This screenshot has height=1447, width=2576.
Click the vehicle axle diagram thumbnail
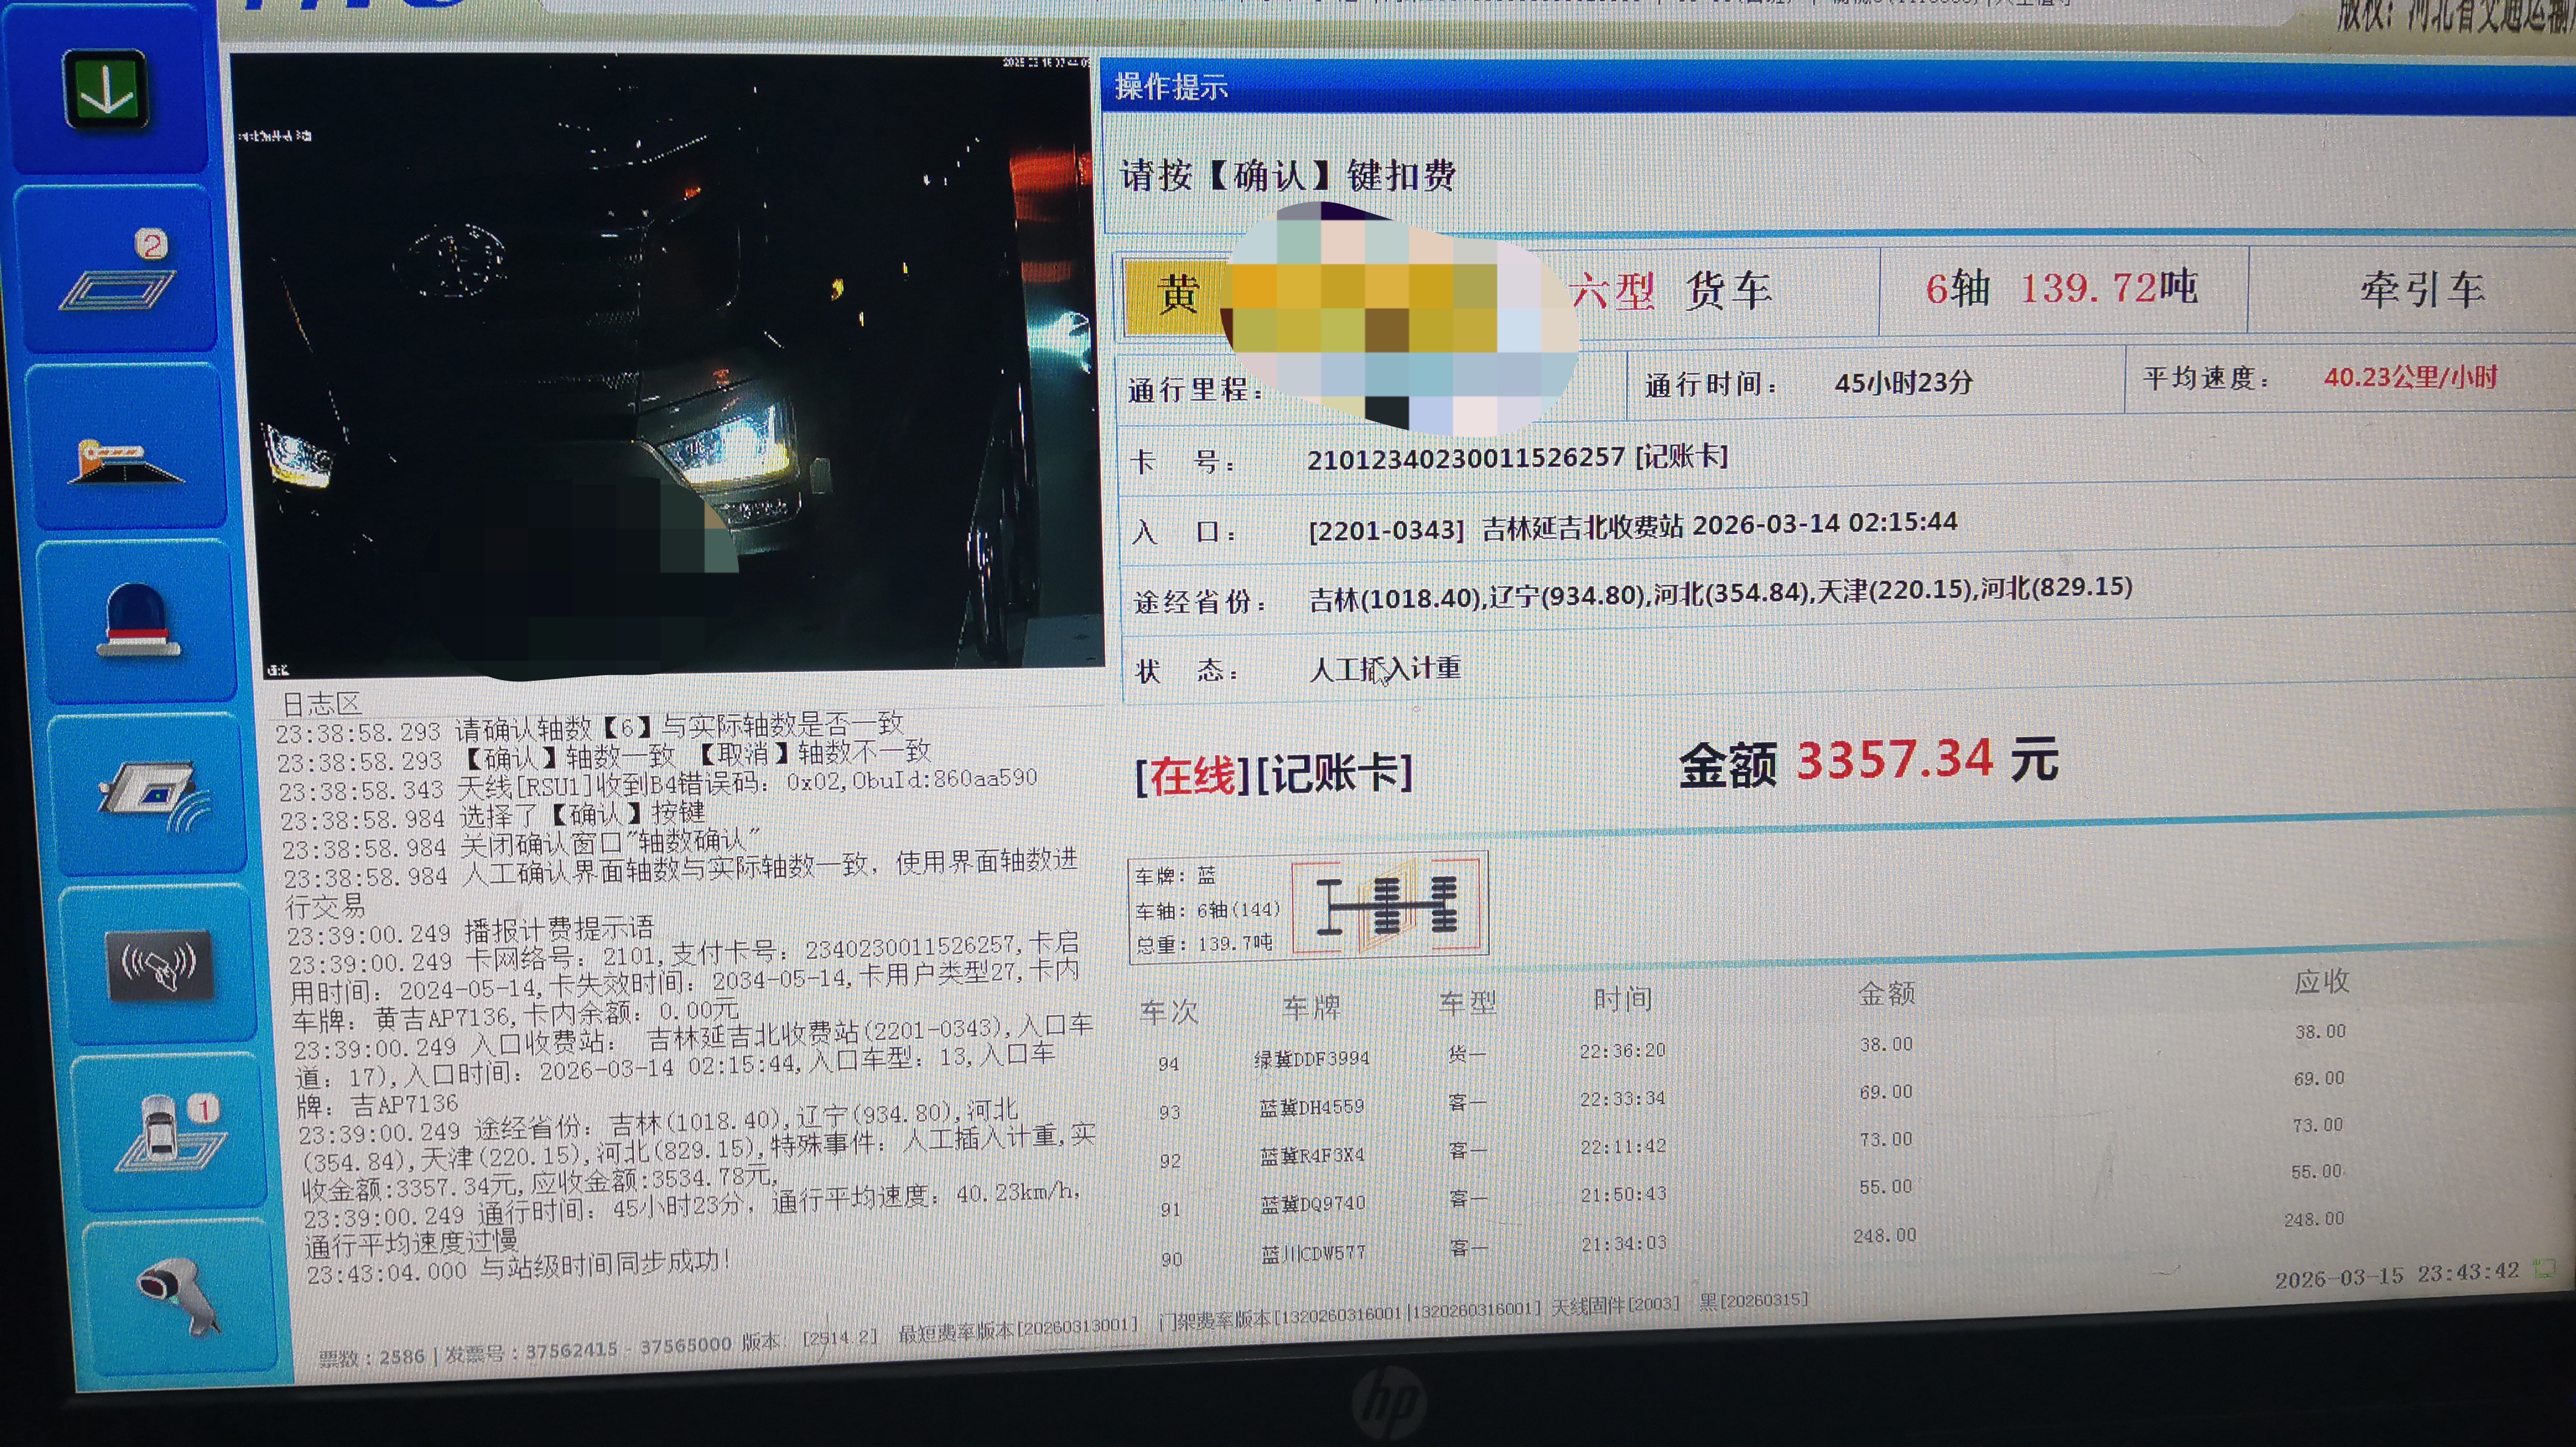pyautogui.click(x=1387, y=906)
